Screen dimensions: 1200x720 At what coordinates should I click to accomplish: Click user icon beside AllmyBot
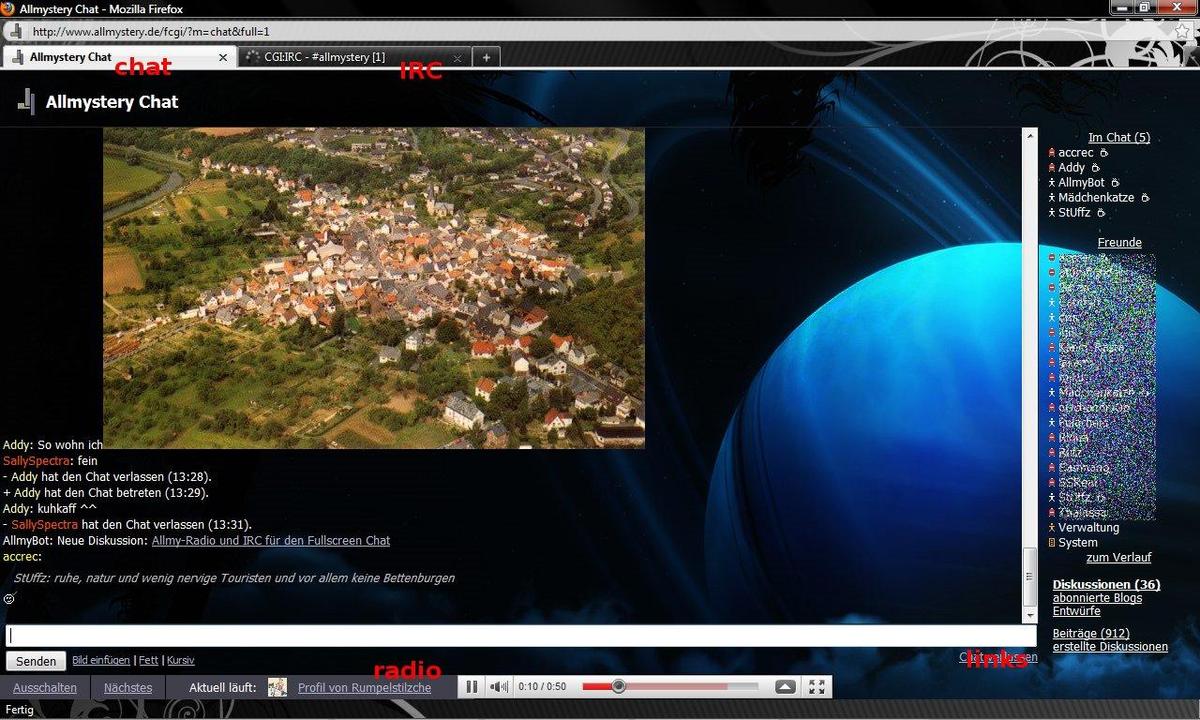tap(1052, 183)
